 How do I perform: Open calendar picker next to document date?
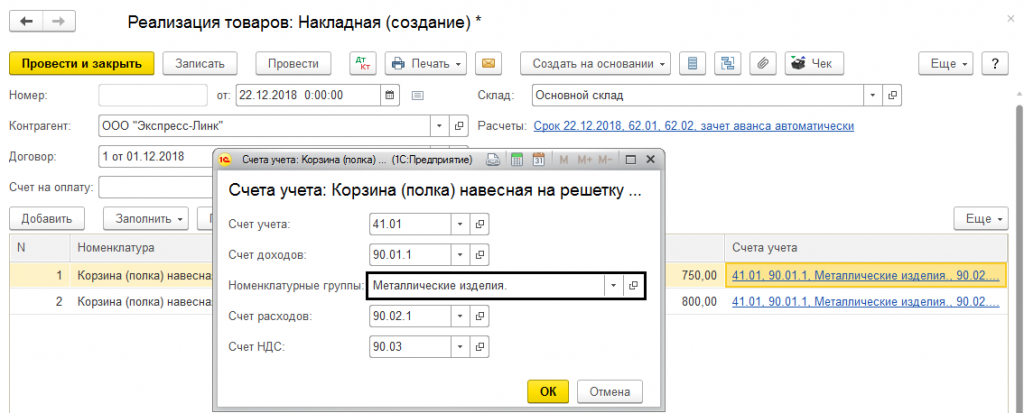[390, 95]
